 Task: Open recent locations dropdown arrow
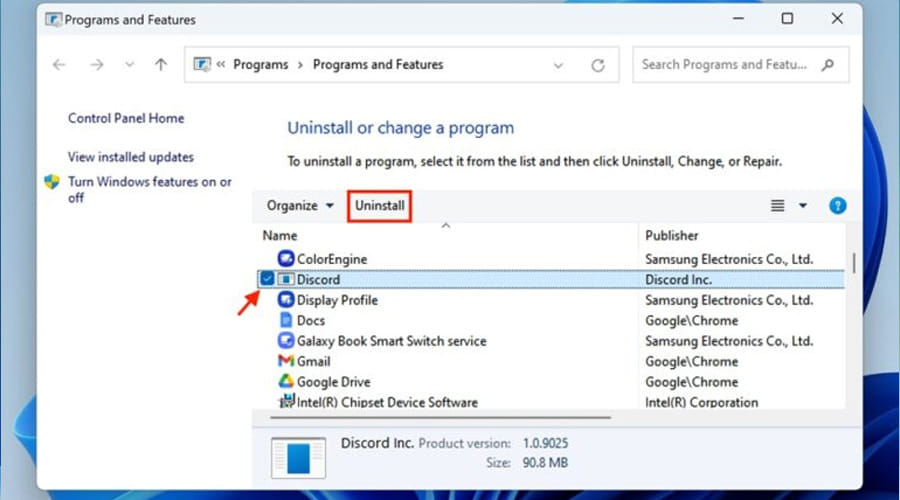(127, 66)
